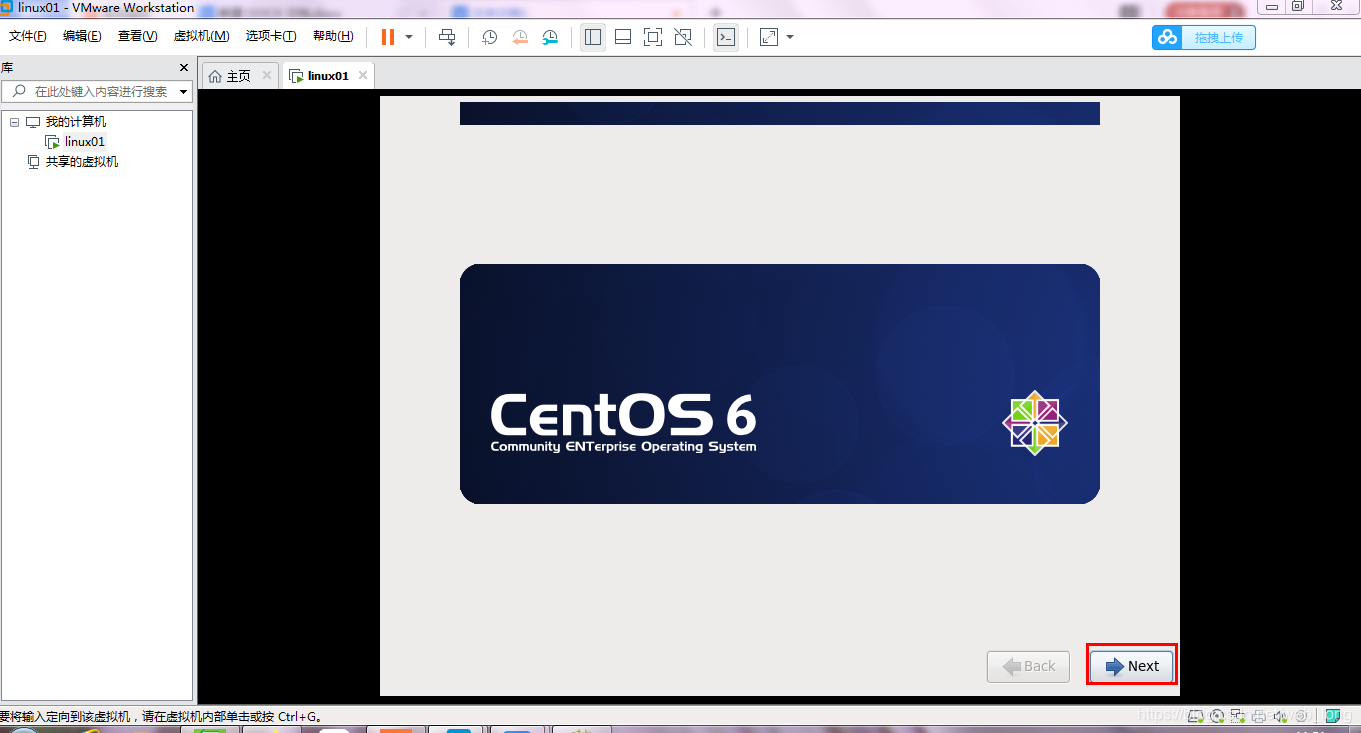Toggle the library sidebar view
The height and width of the screenshot is (733, 1361).
pyautogui.click(x=593, y=37)
